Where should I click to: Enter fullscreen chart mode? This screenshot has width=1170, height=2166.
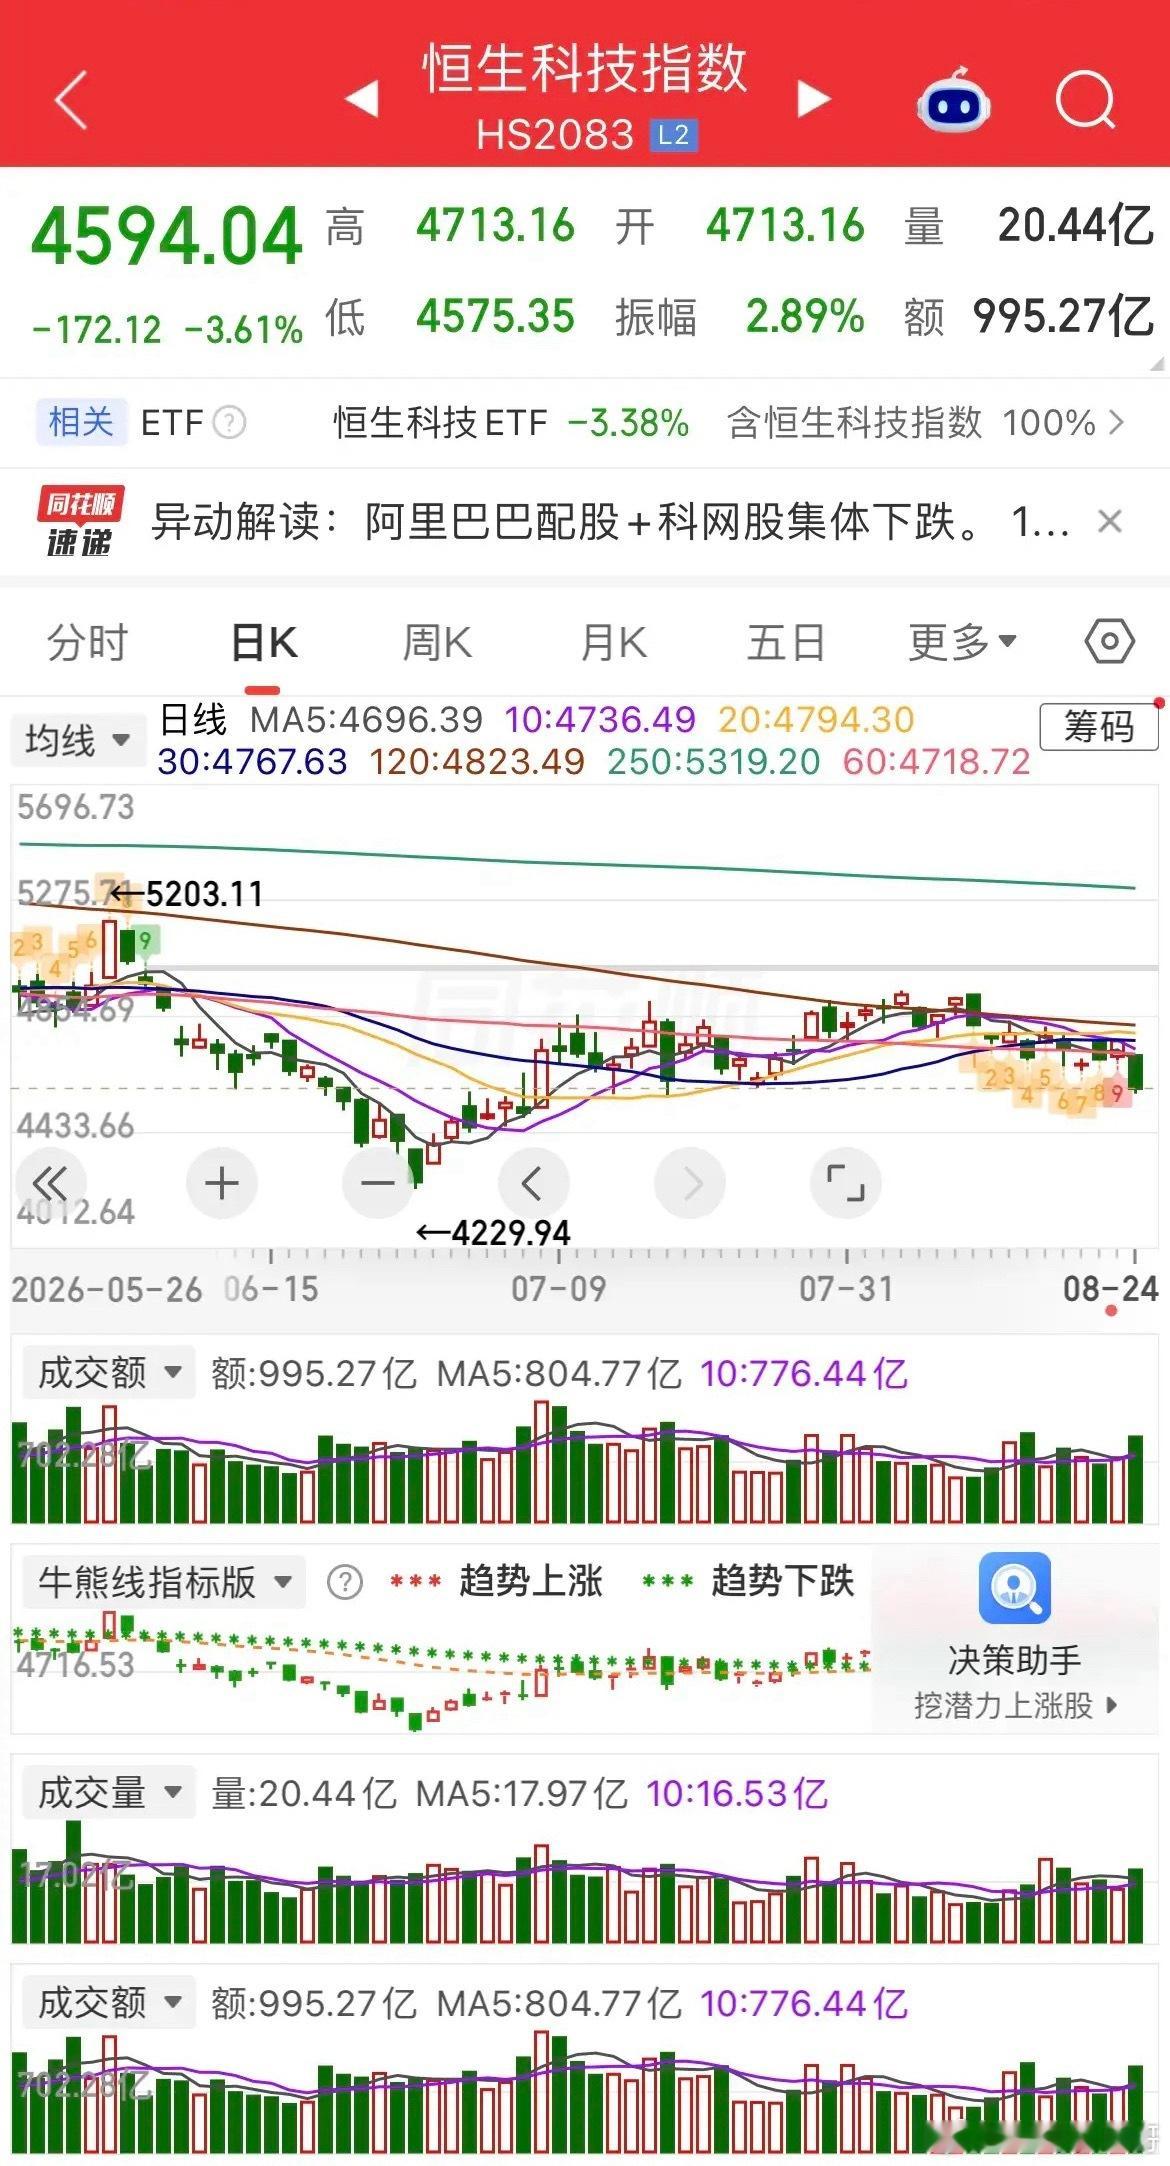[x=846, y=1183]
